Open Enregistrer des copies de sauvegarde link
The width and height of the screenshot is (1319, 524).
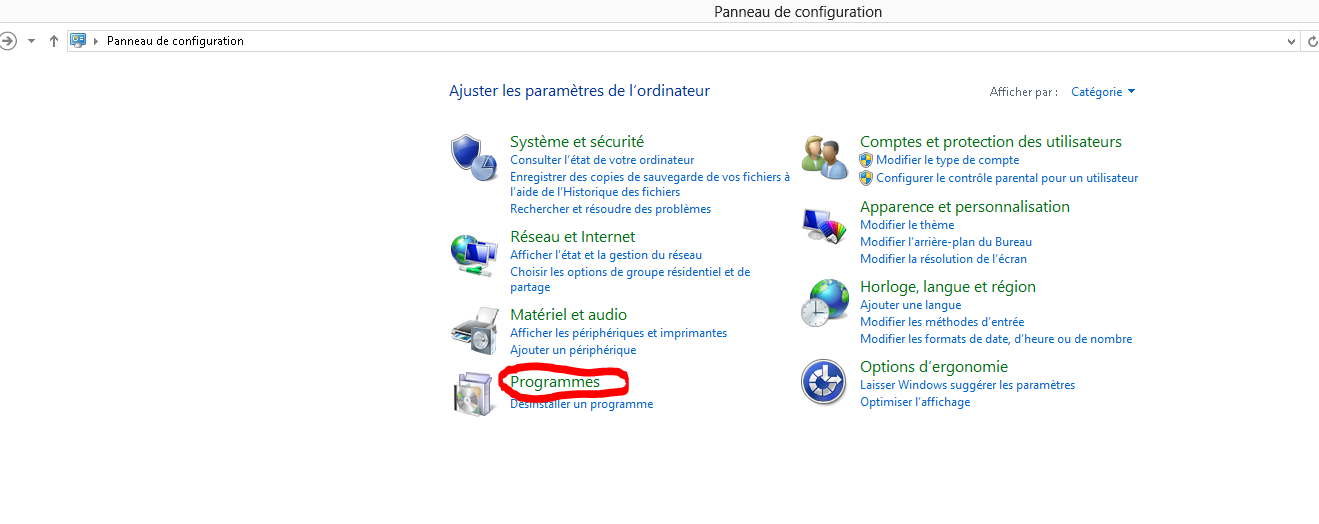tap(650, 184)
